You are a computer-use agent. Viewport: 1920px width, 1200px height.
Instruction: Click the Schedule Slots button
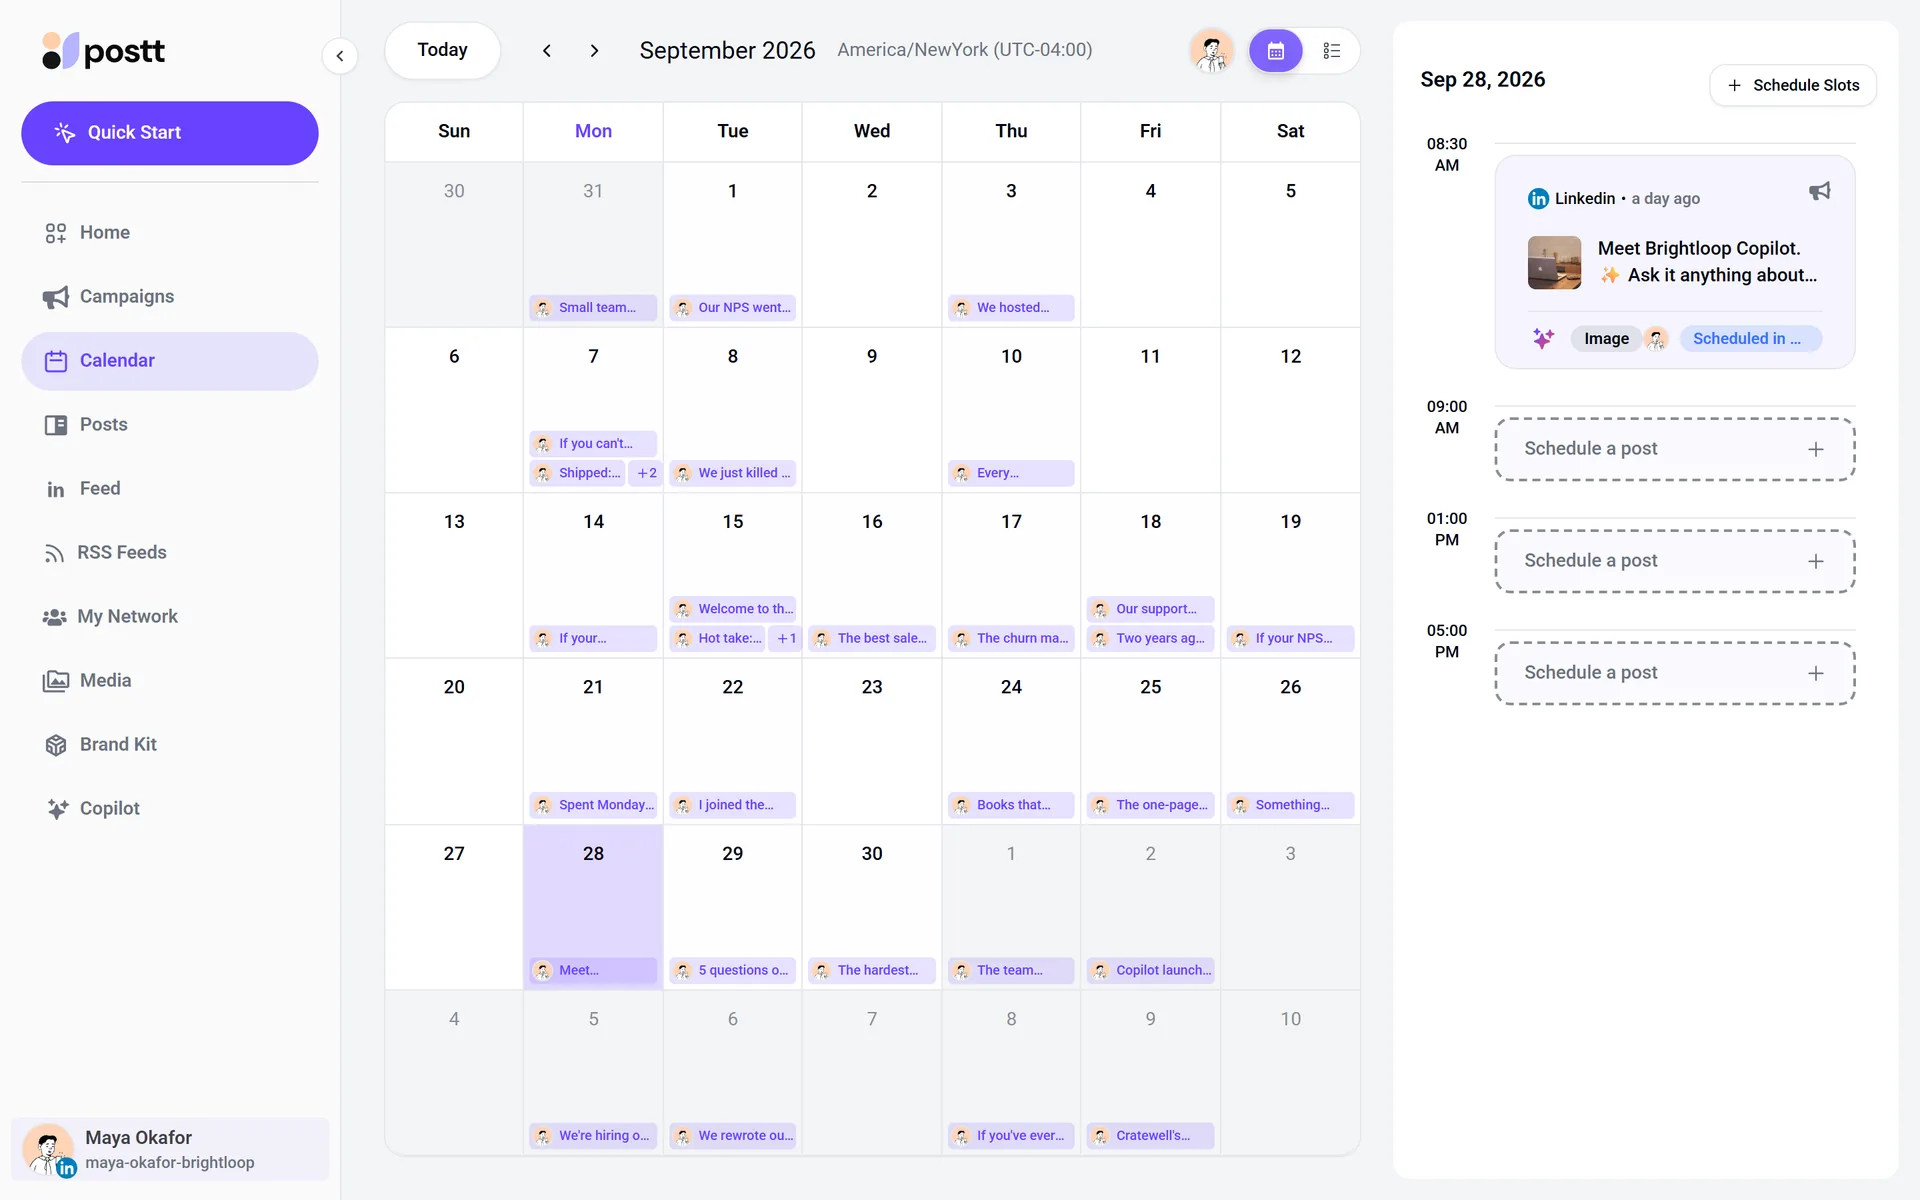[x=1792, y=85]
